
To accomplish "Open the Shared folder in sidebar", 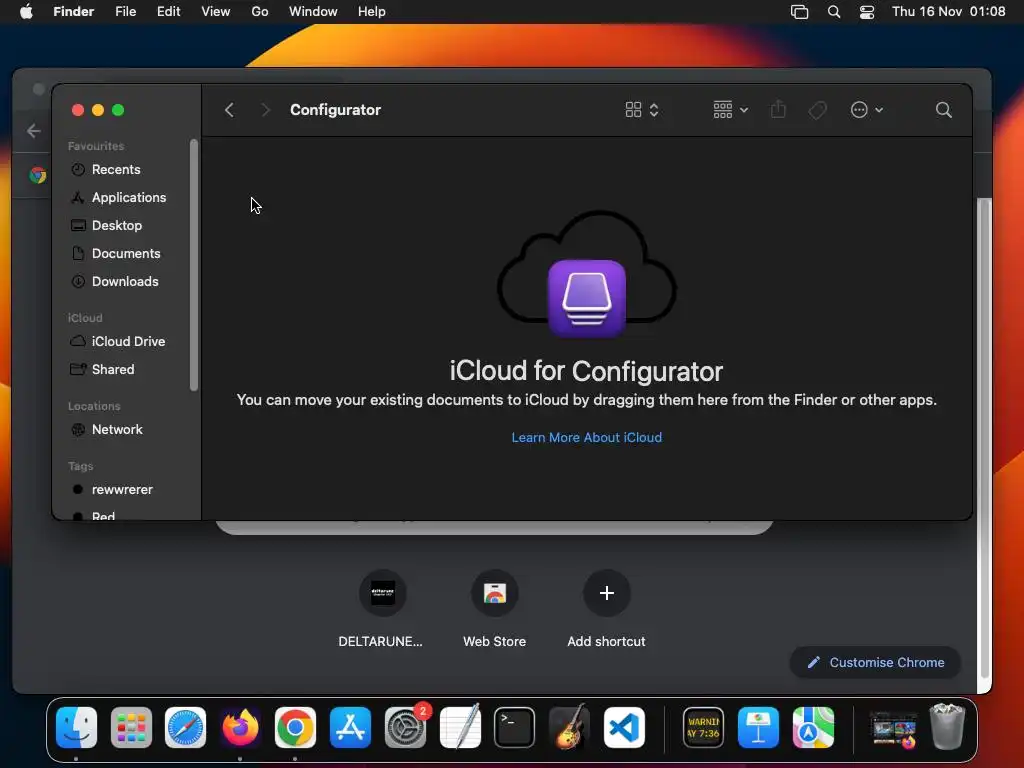I will click(x=103, y=370).
